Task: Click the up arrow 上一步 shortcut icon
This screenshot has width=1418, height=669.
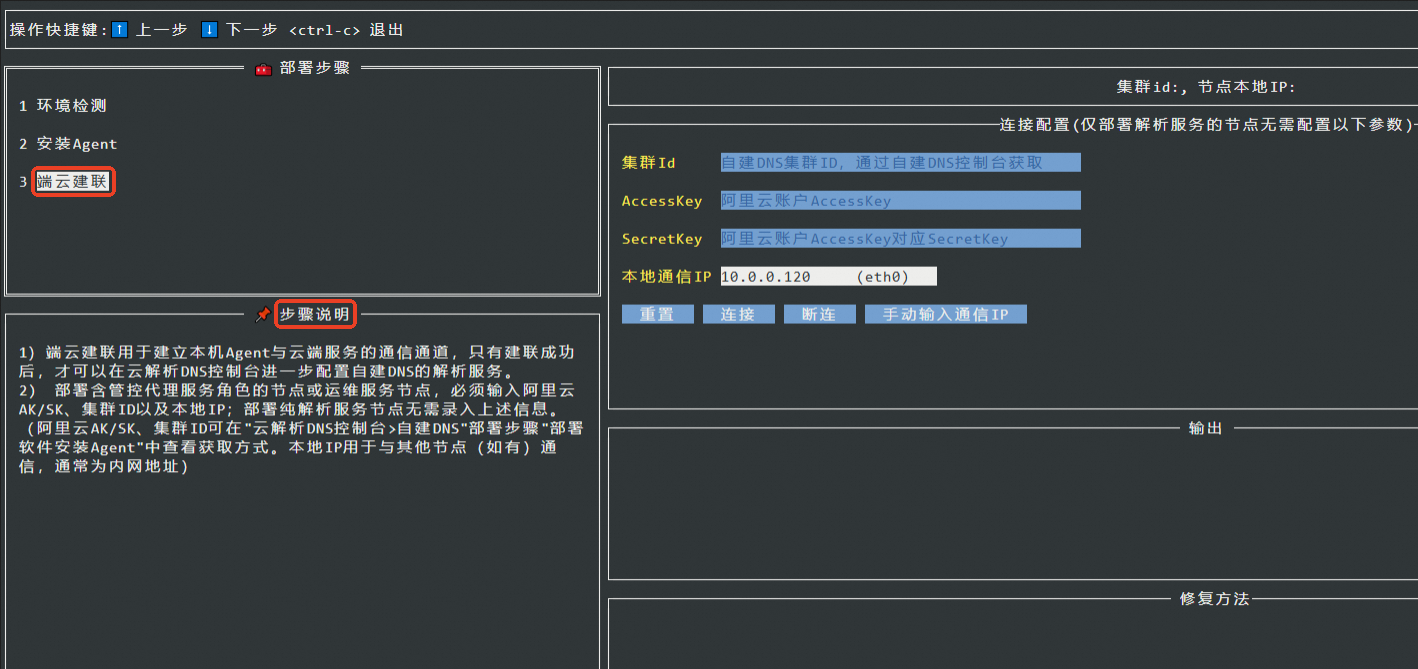Action: pos(119,30)
